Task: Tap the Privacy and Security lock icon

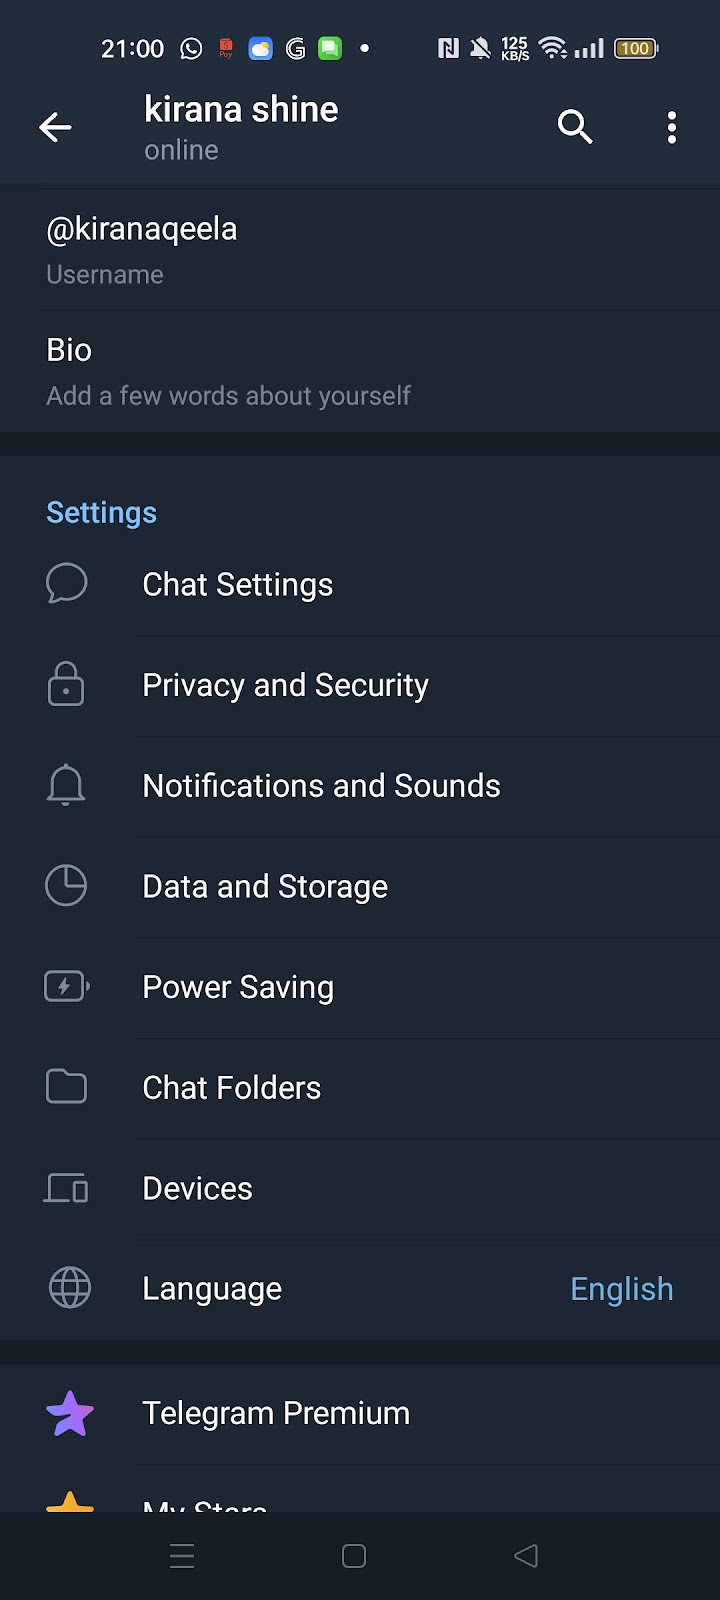Action: (66, 685)
